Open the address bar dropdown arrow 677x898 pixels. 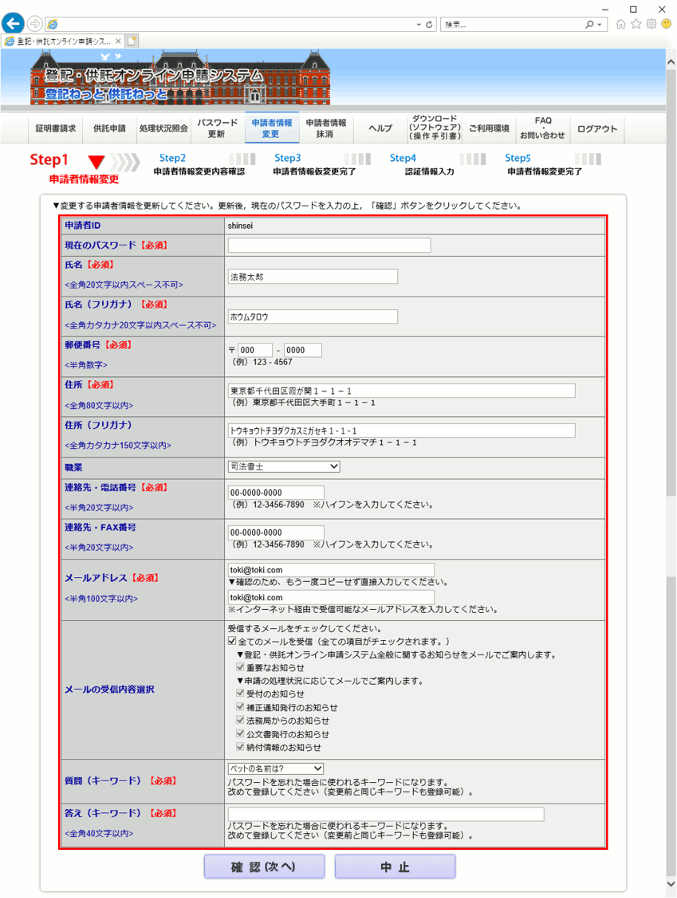pyautogui.click(x=419, y=25)
